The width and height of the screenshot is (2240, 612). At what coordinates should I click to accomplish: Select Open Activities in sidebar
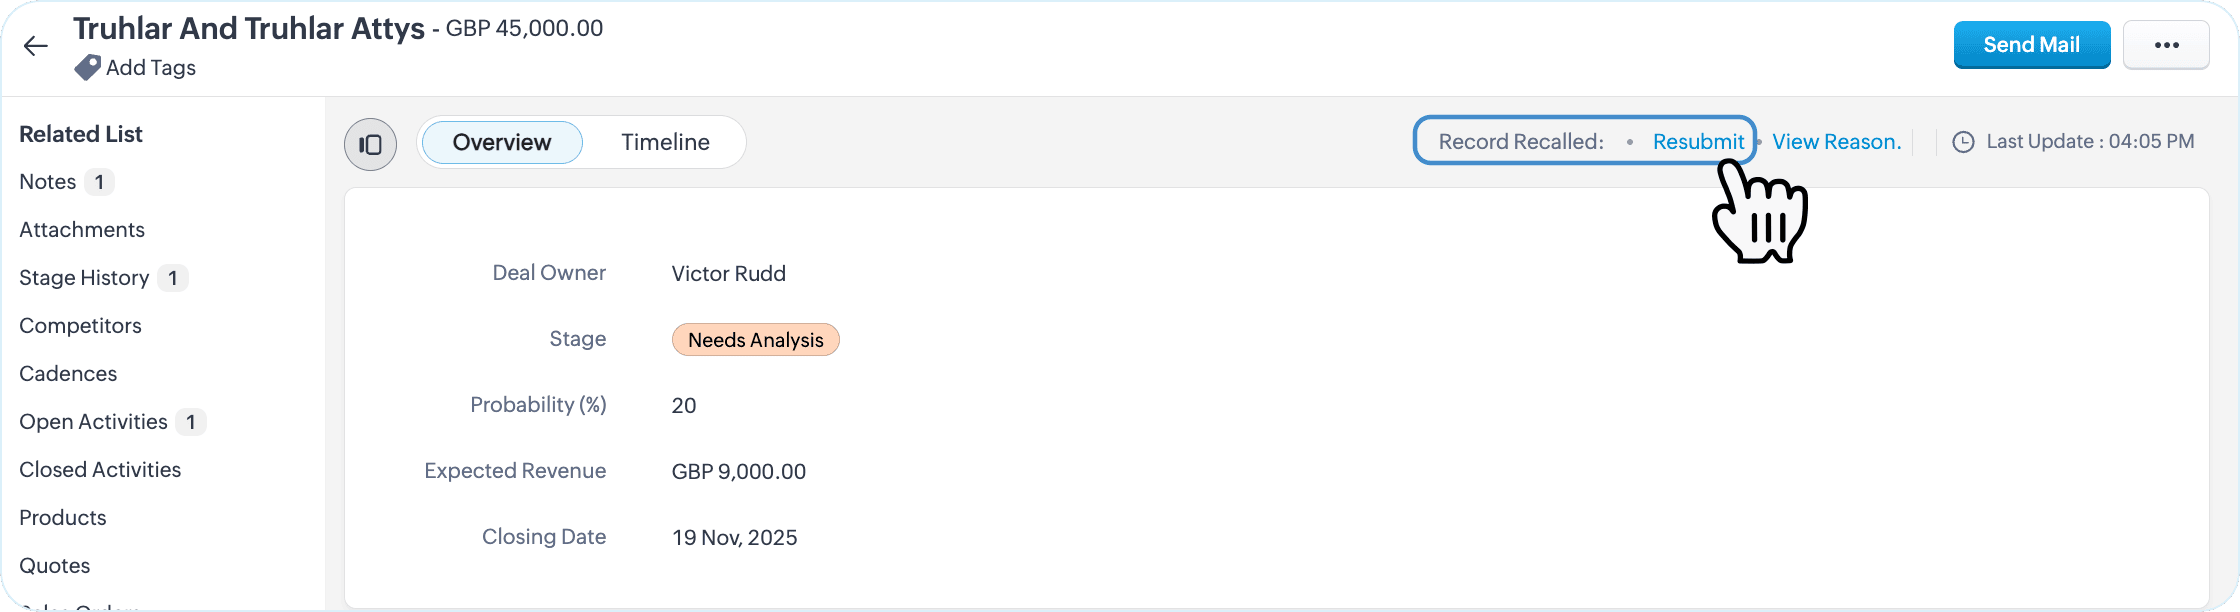pos(93,422)
